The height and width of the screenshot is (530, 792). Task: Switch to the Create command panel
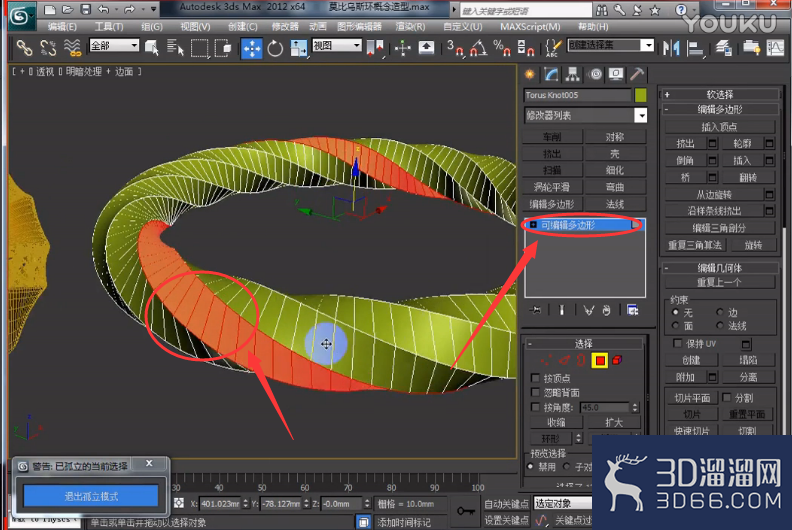[529, 75]
